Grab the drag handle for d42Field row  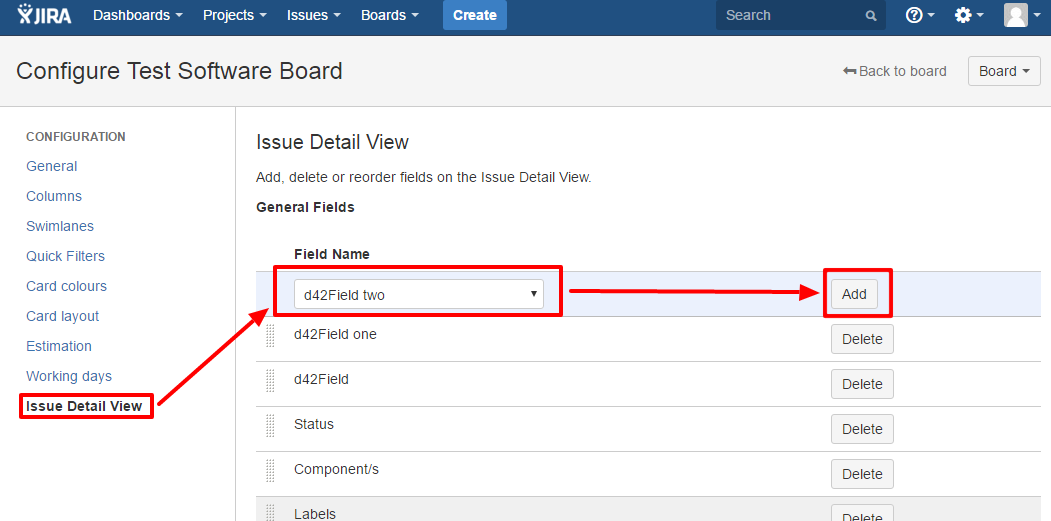tap(271, 380)
